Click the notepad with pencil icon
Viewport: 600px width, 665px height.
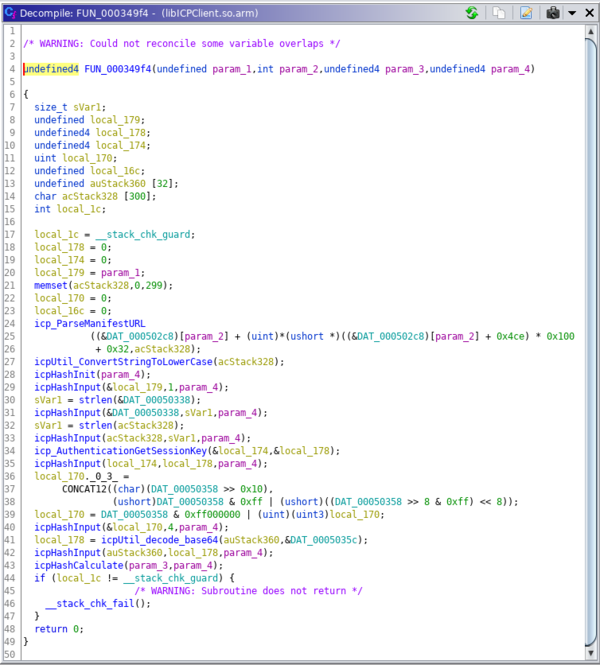click(526, 13)
